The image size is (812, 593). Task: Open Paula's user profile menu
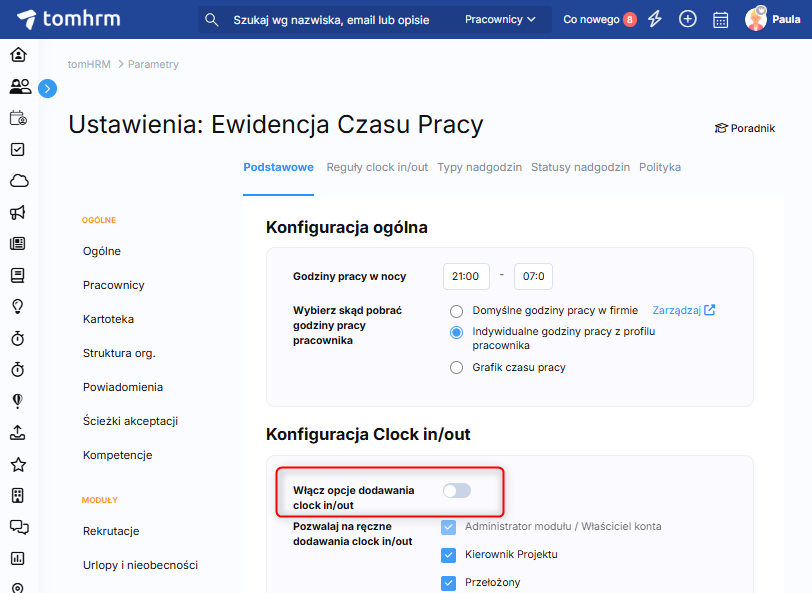(x=772, y=19)
